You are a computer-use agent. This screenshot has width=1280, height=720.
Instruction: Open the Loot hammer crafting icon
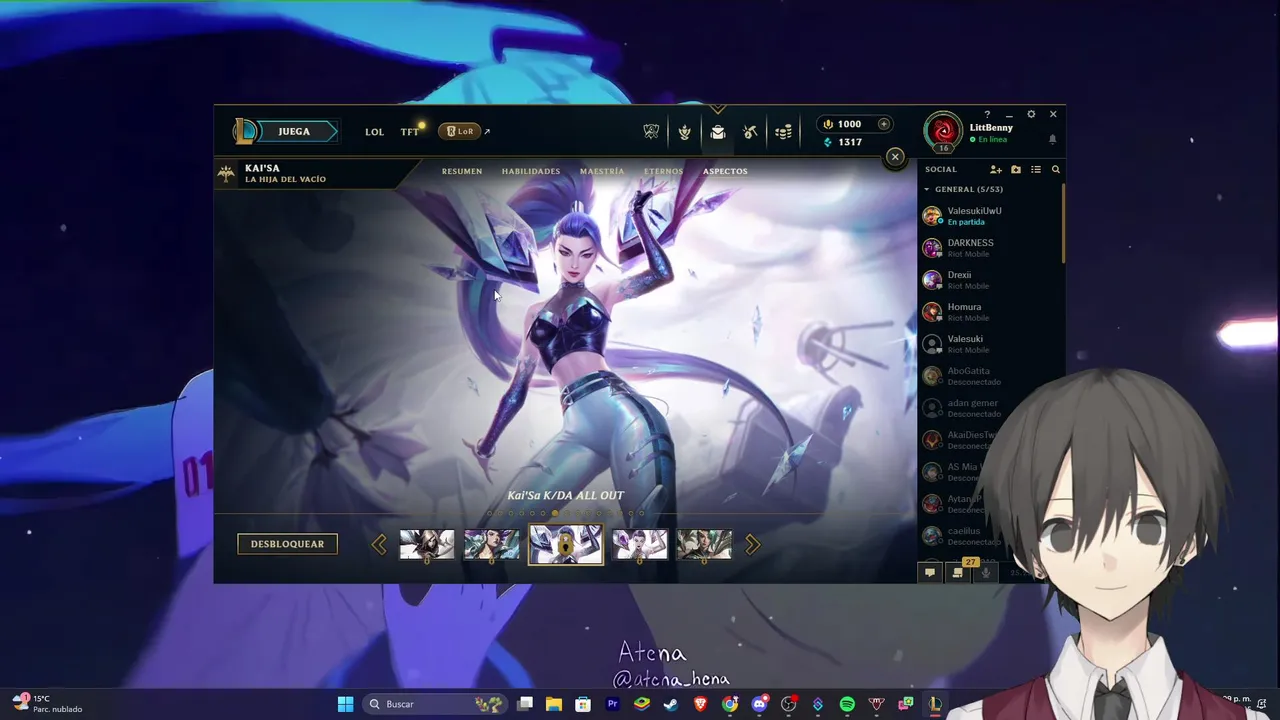[750, 131]
